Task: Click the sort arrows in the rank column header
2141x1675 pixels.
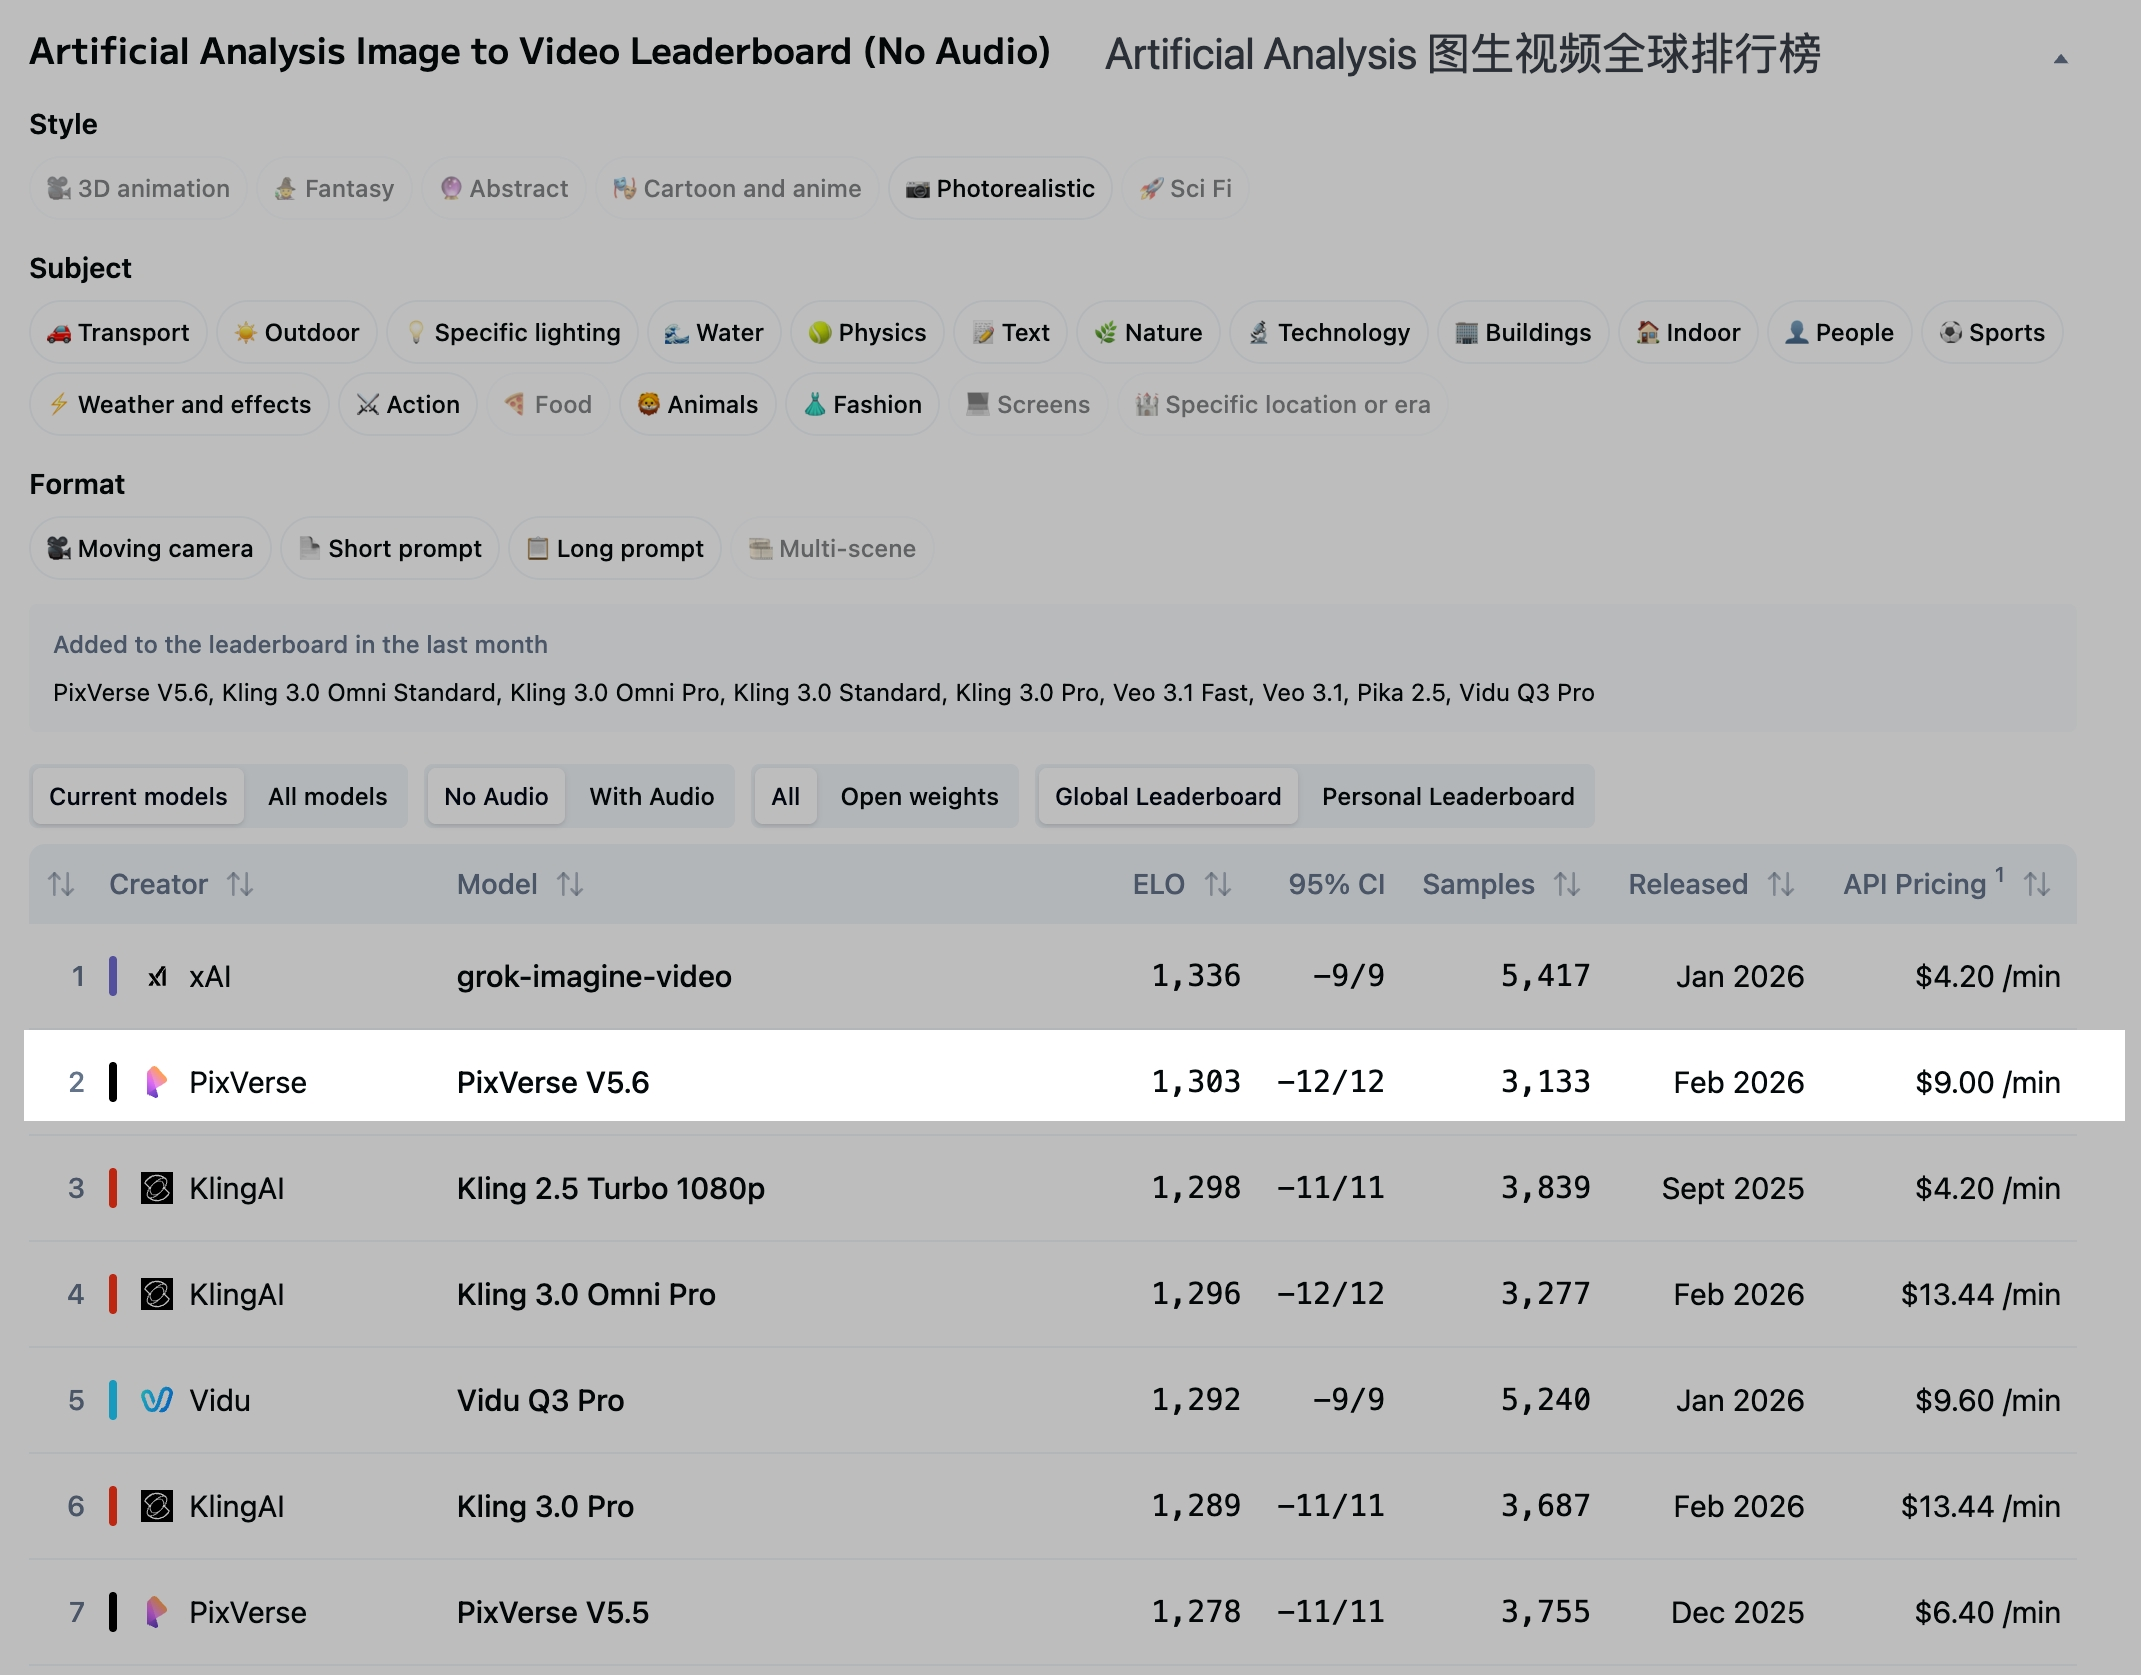Action: point(60,884)
